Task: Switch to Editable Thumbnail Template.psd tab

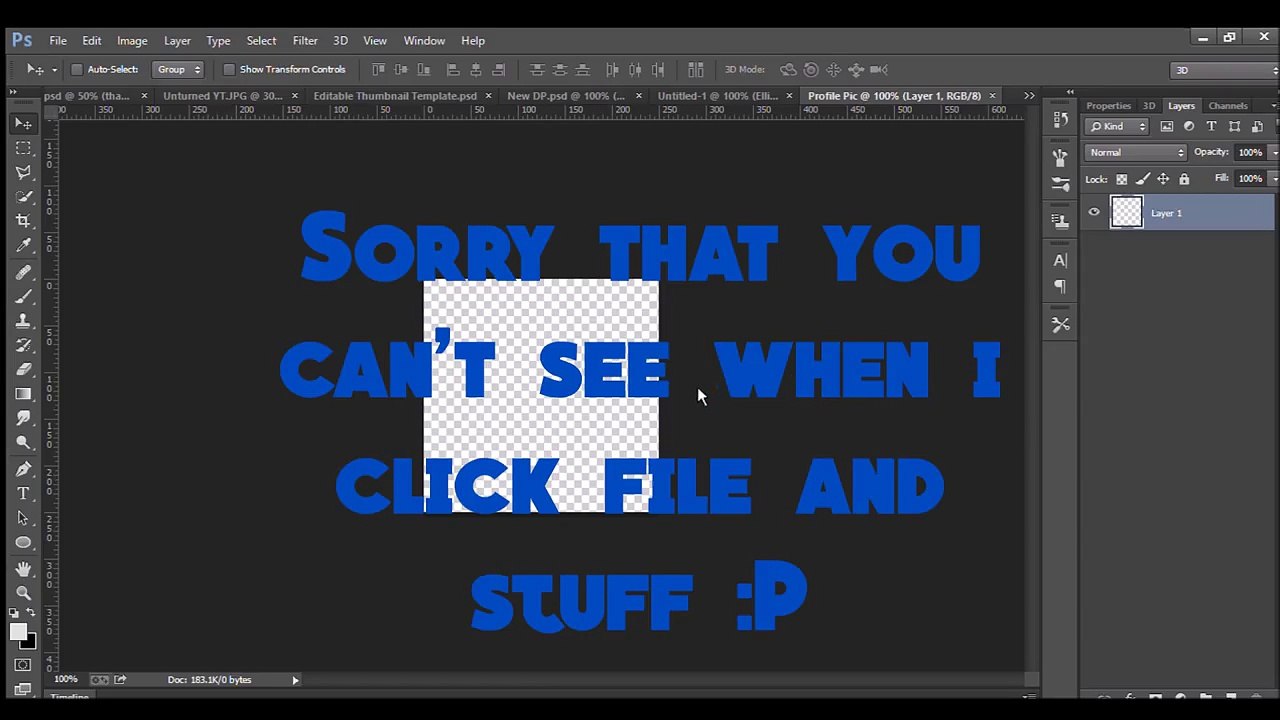Action: click(395, 96)
